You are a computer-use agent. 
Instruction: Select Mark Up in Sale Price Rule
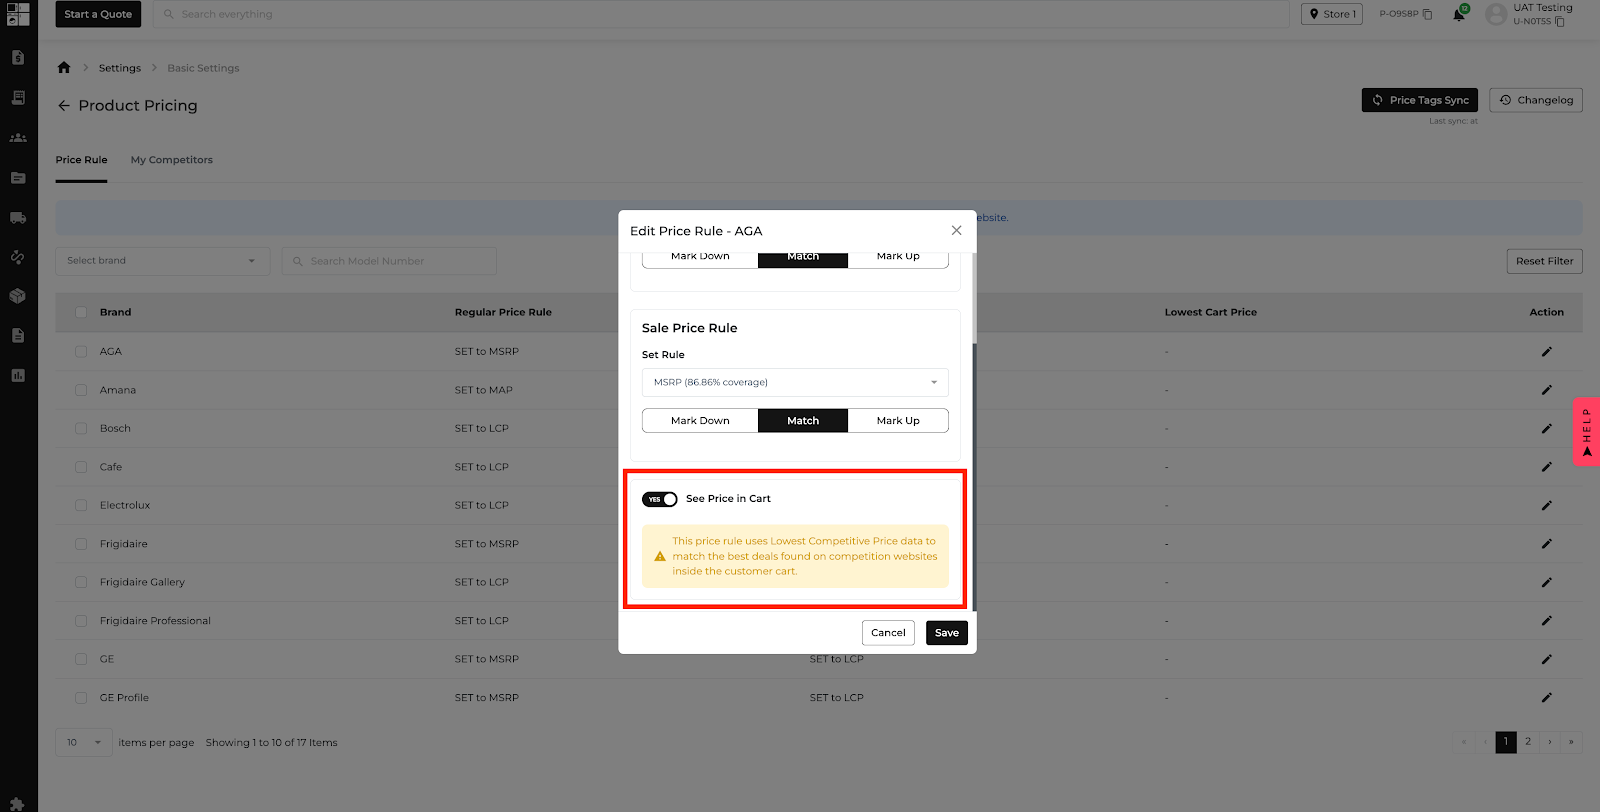[897, 421]
